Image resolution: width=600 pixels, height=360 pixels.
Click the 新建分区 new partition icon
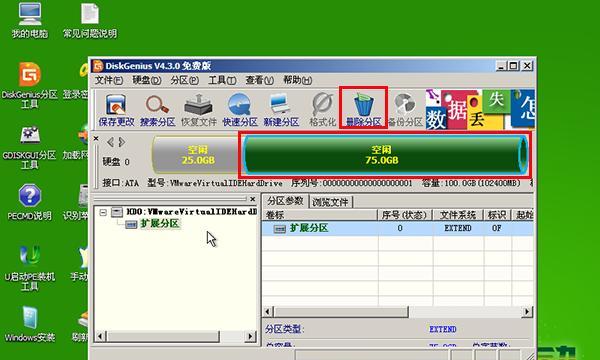click(281, 110)
